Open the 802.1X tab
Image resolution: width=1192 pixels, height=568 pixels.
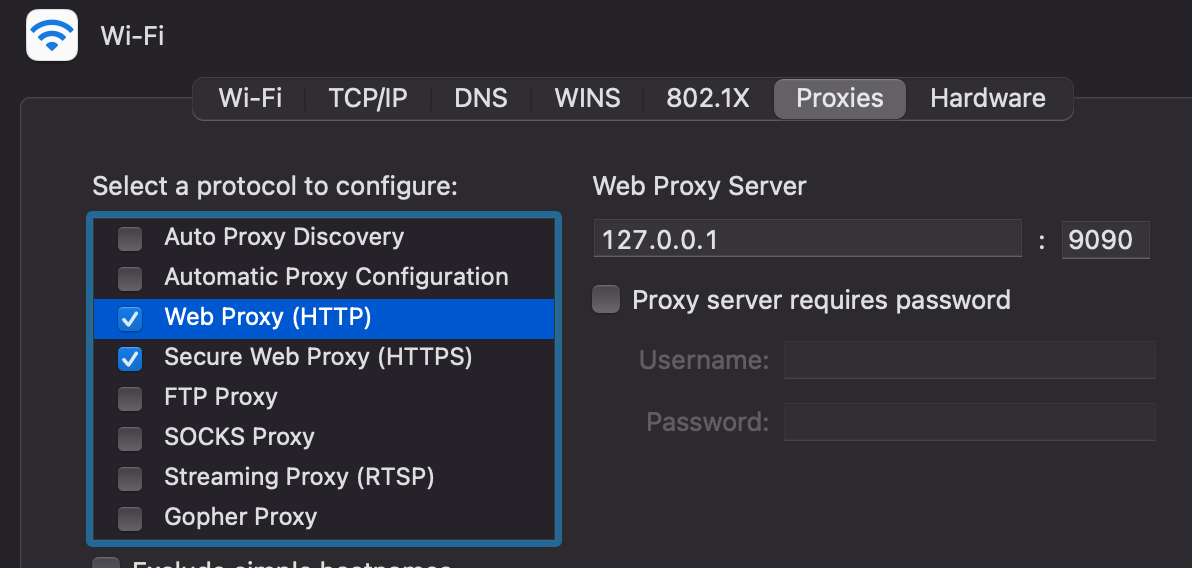[708, 99]
